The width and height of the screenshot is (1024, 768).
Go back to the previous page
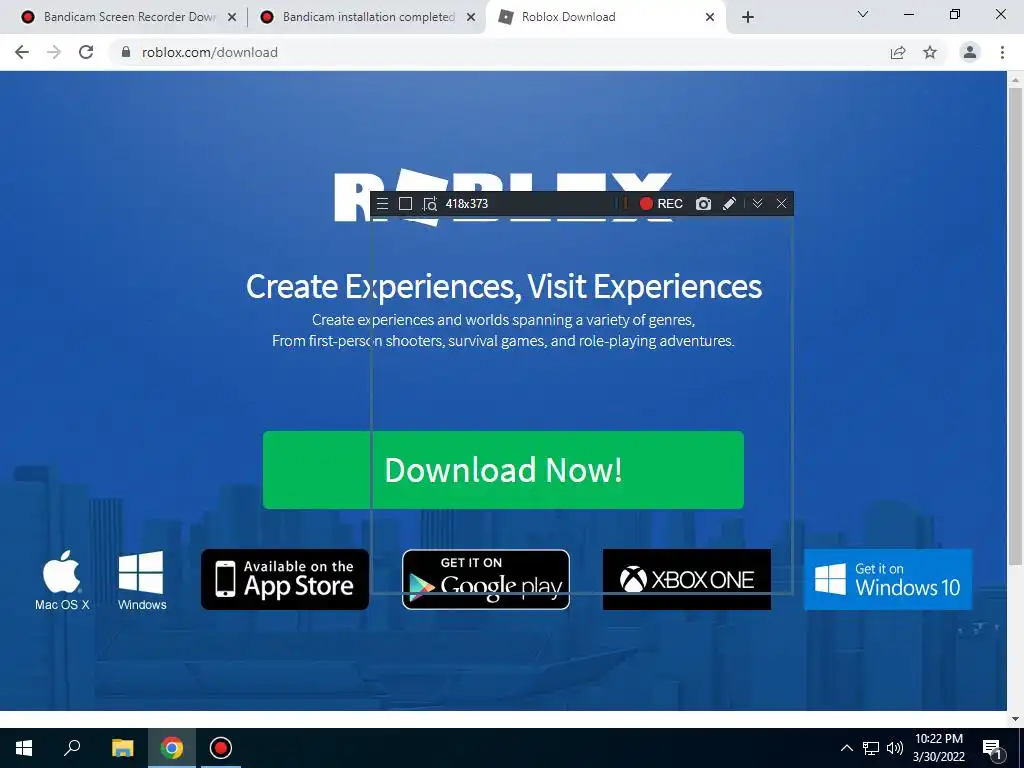(x=22, y=52)
